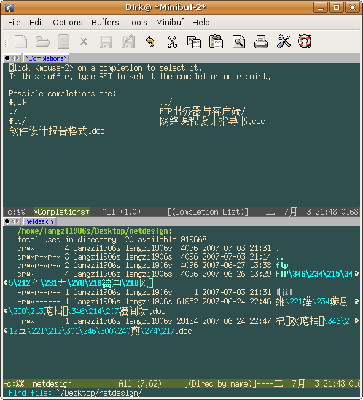Screen dimensions: 363x400
Task: Choose the "./" completion entry
Action: point(13,112)
